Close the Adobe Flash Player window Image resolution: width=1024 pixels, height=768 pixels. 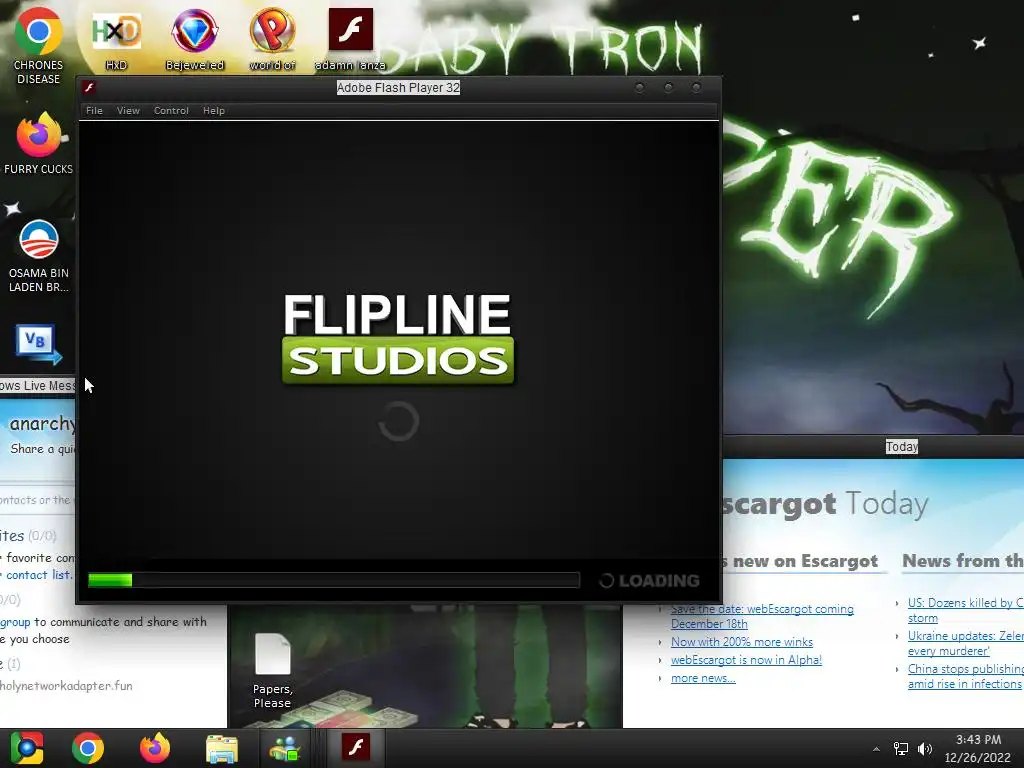696,88
